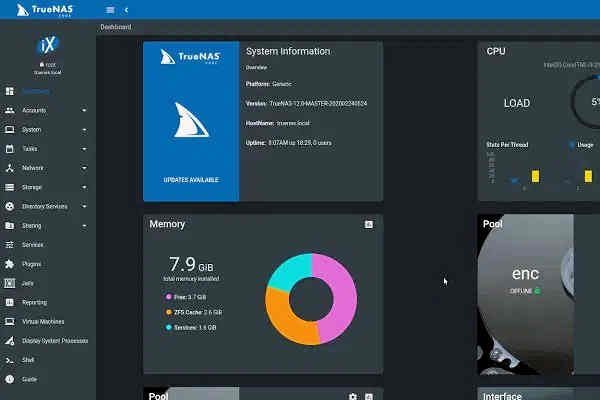Open the Dashboard sidebar icon
Viewport: 600px width, 400px height.
(x=10, y=91)
